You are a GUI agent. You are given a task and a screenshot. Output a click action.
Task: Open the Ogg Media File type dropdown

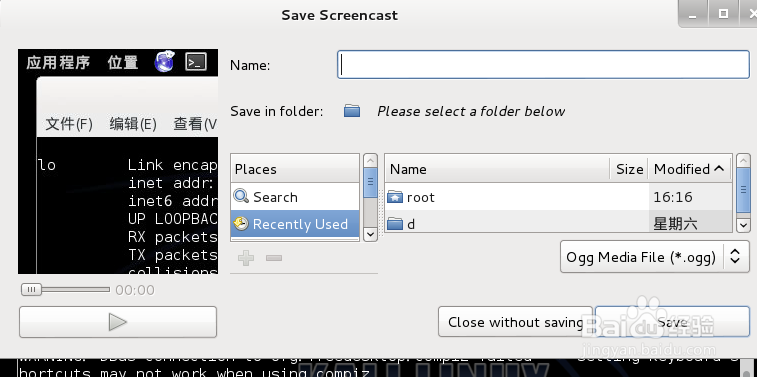pyautogui.click(x=655, y=257)
